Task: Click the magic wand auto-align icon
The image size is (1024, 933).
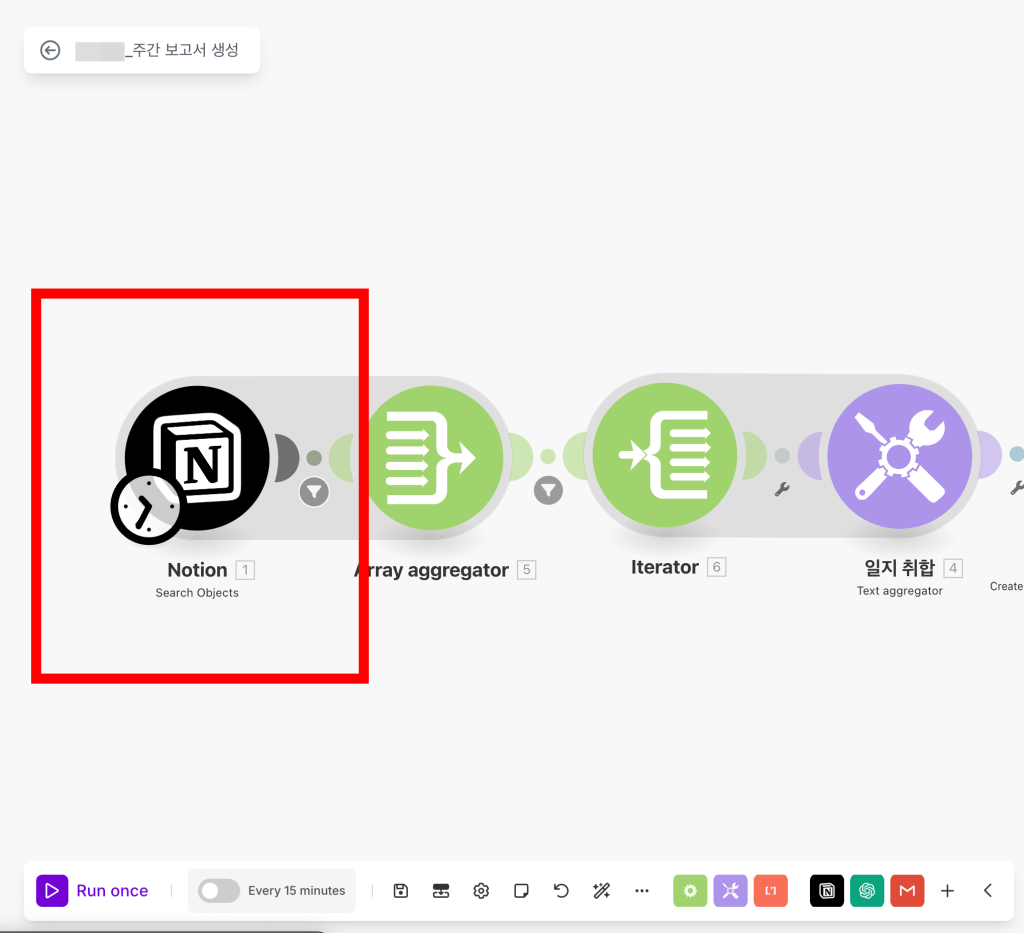Action: click(601, 890)
